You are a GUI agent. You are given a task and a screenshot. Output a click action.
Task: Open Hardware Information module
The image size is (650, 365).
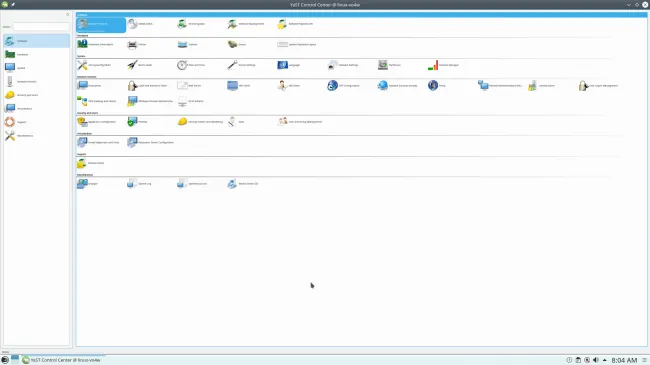95,44
